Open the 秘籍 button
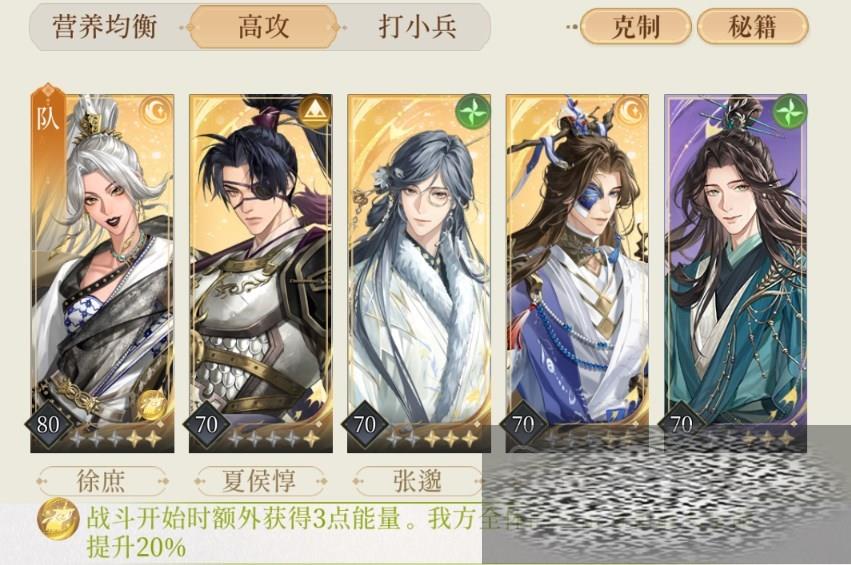 (x=752, y=27)
